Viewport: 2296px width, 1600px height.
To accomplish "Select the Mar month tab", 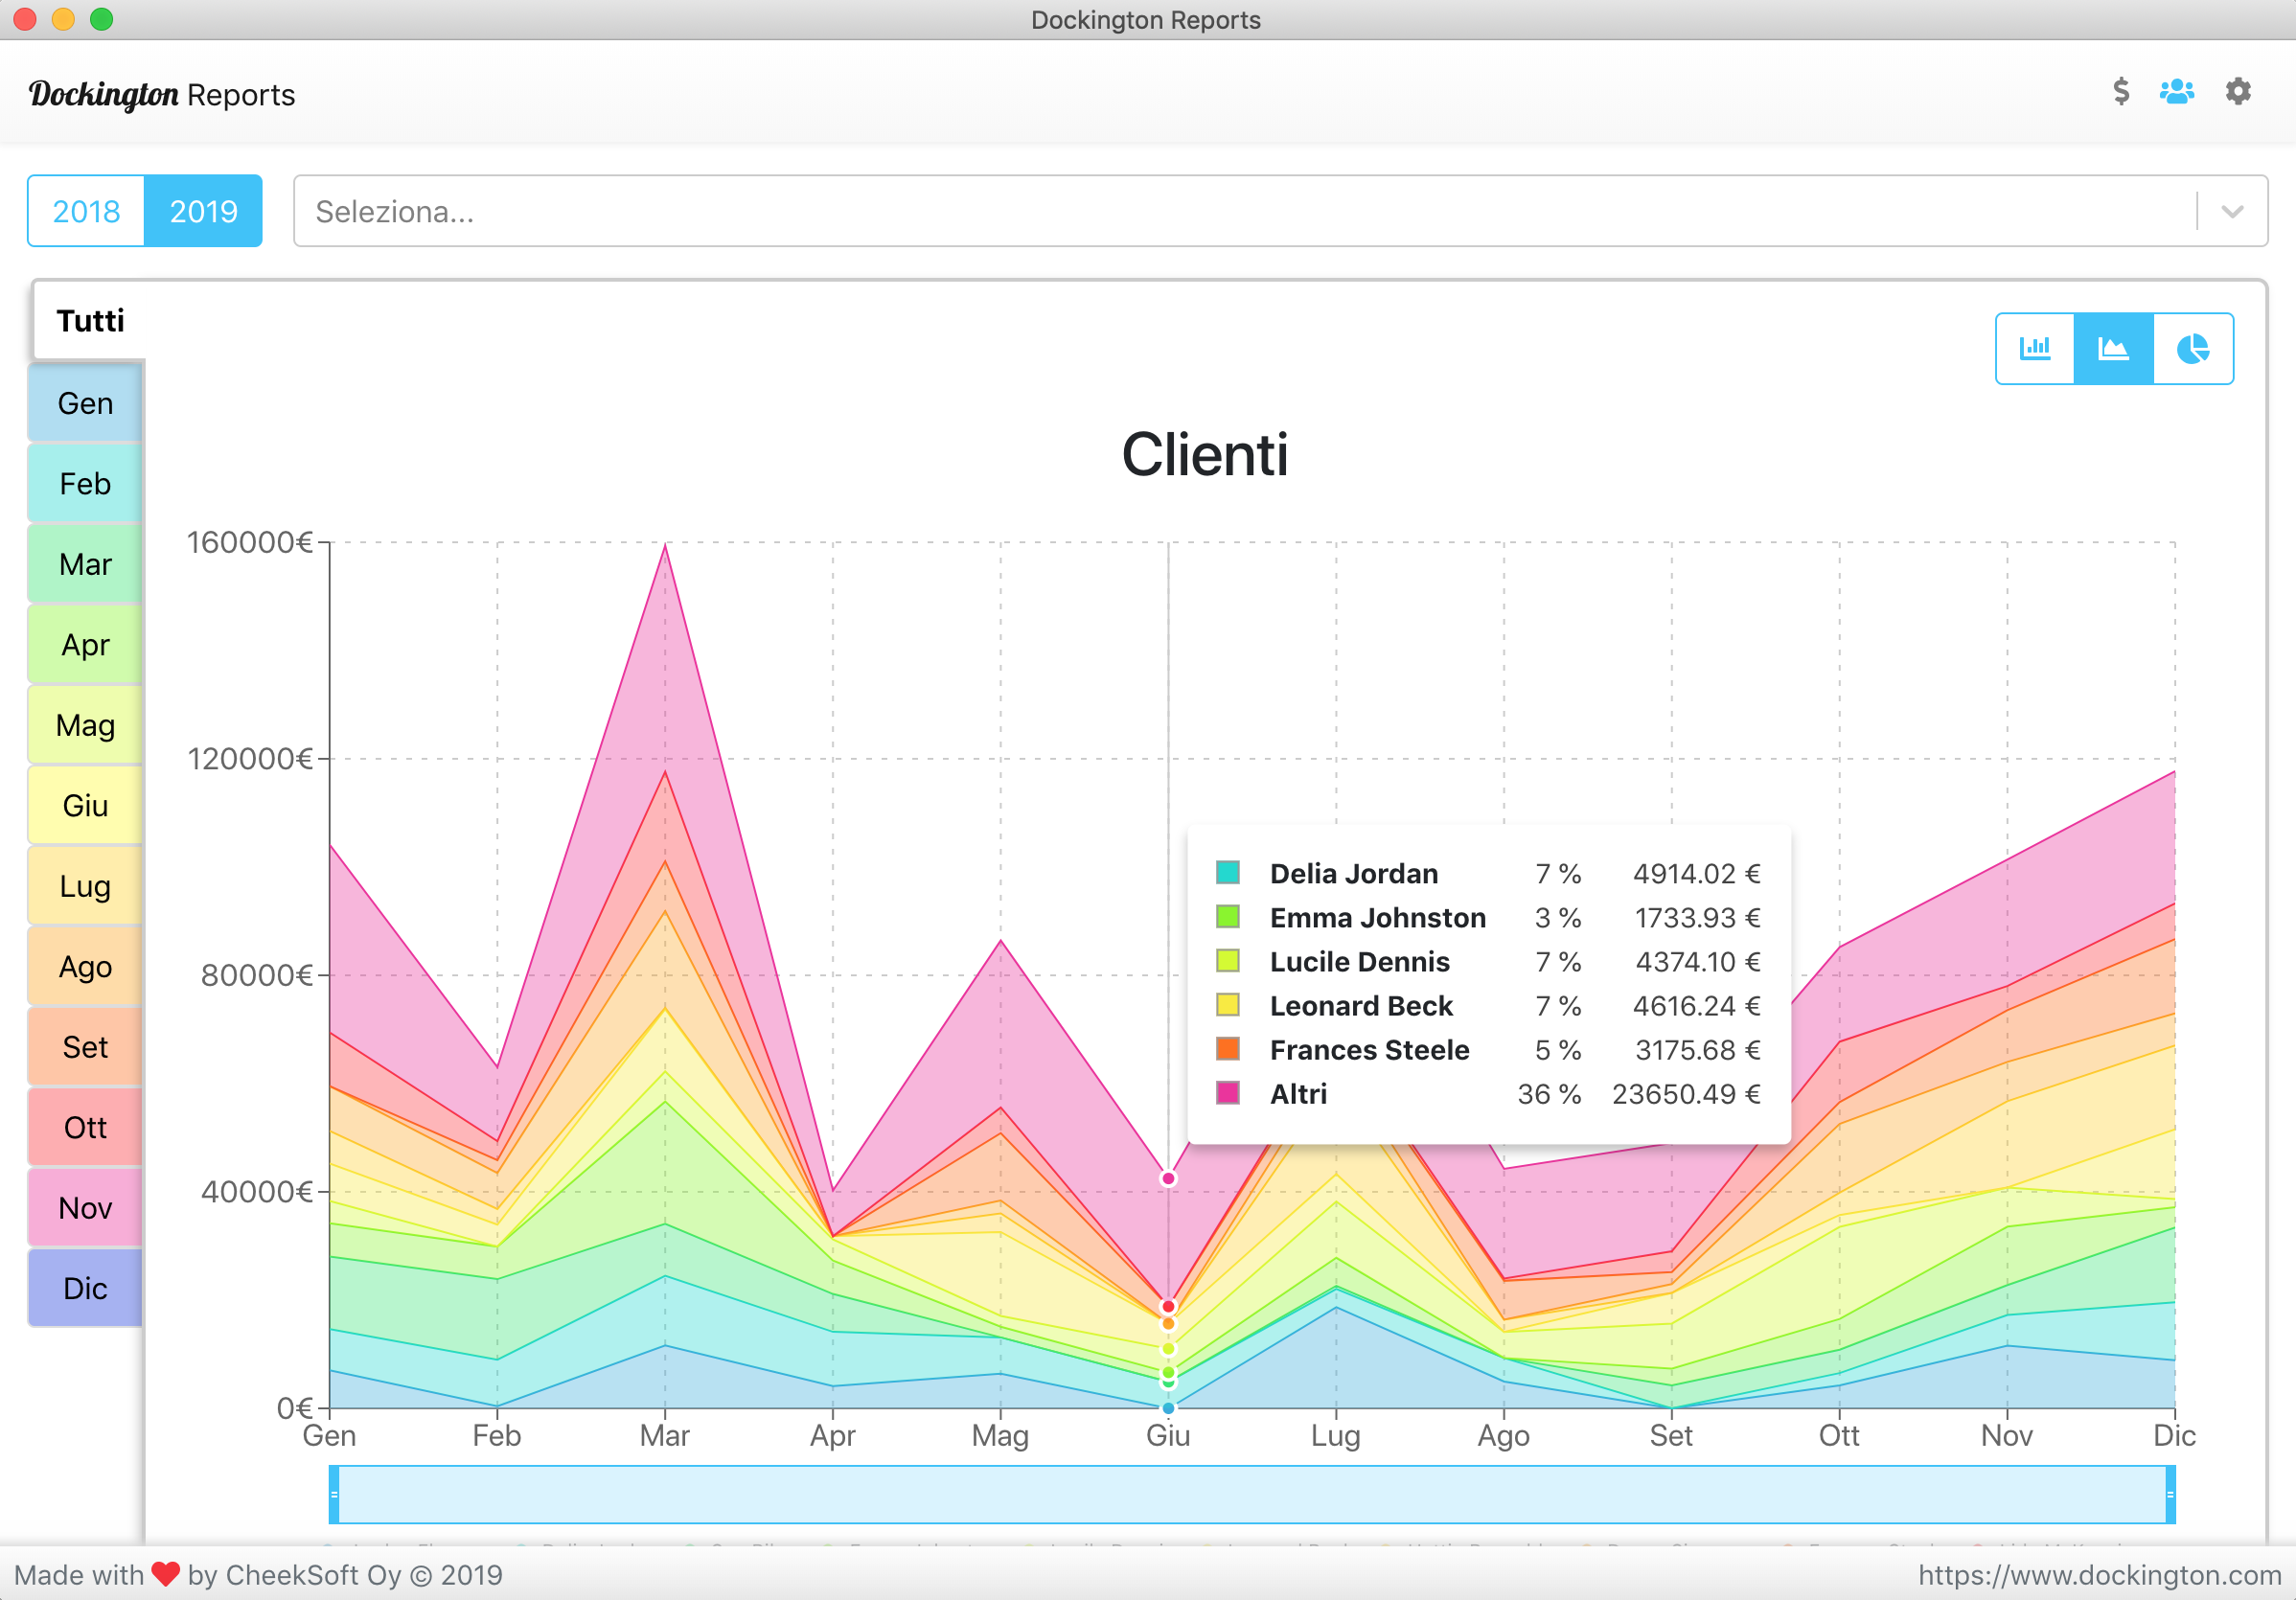I will tap(85, 565).
